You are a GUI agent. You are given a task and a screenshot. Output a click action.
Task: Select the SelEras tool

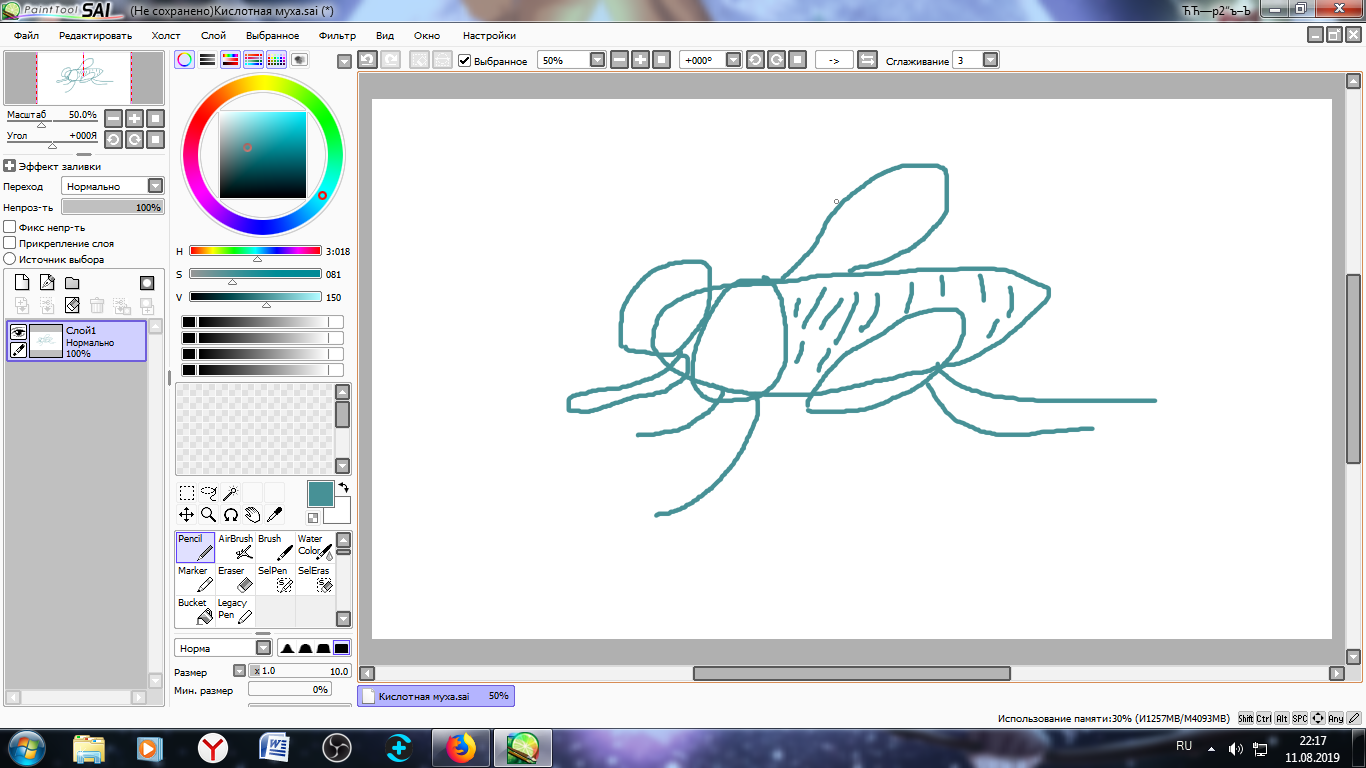click(x=315, y=579)
